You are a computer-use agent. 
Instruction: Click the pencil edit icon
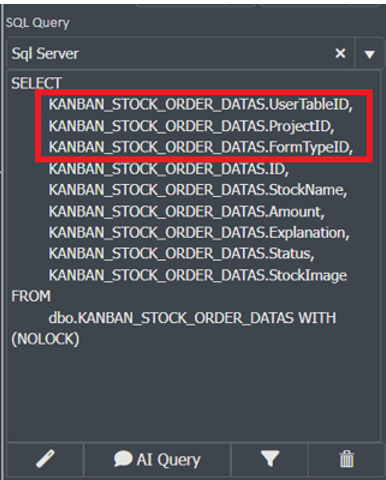[45, 459]
